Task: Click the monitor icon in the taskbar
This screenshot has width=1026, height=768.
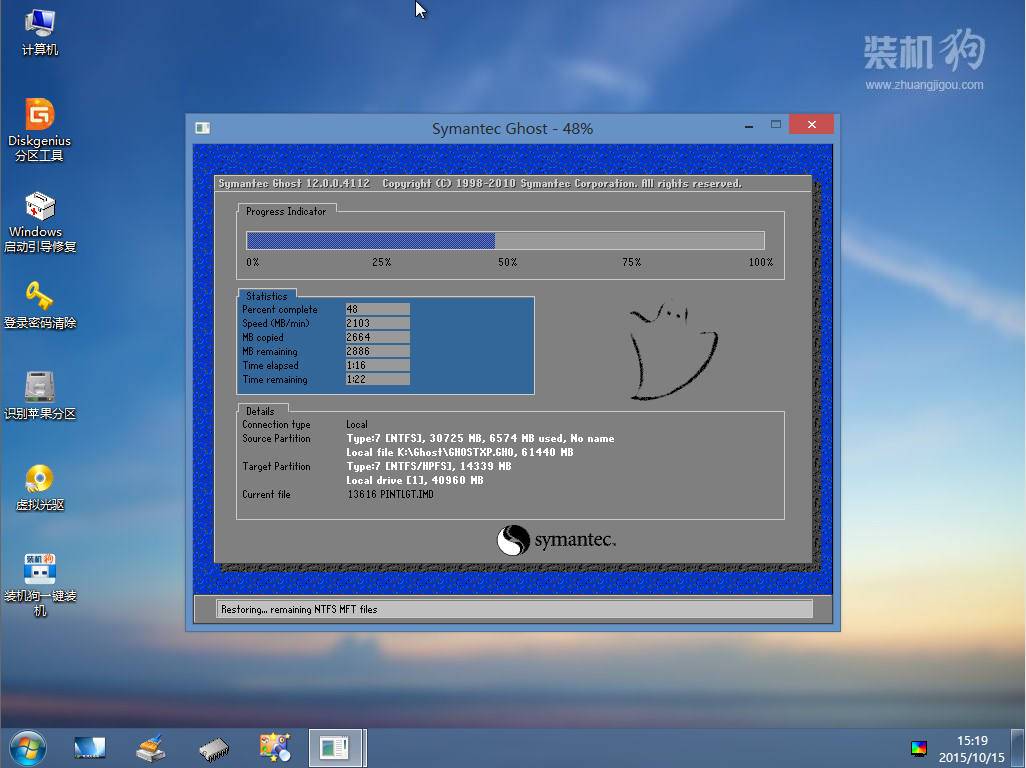Action: (x=90, y=747)
